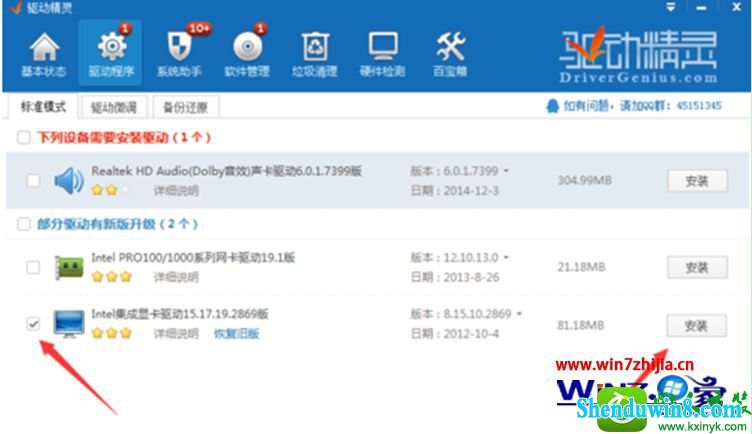Check the 下列设备需要安装驱动 group checkbox
This screenshot has width=752, height=434.
click(x=24, y=138)
